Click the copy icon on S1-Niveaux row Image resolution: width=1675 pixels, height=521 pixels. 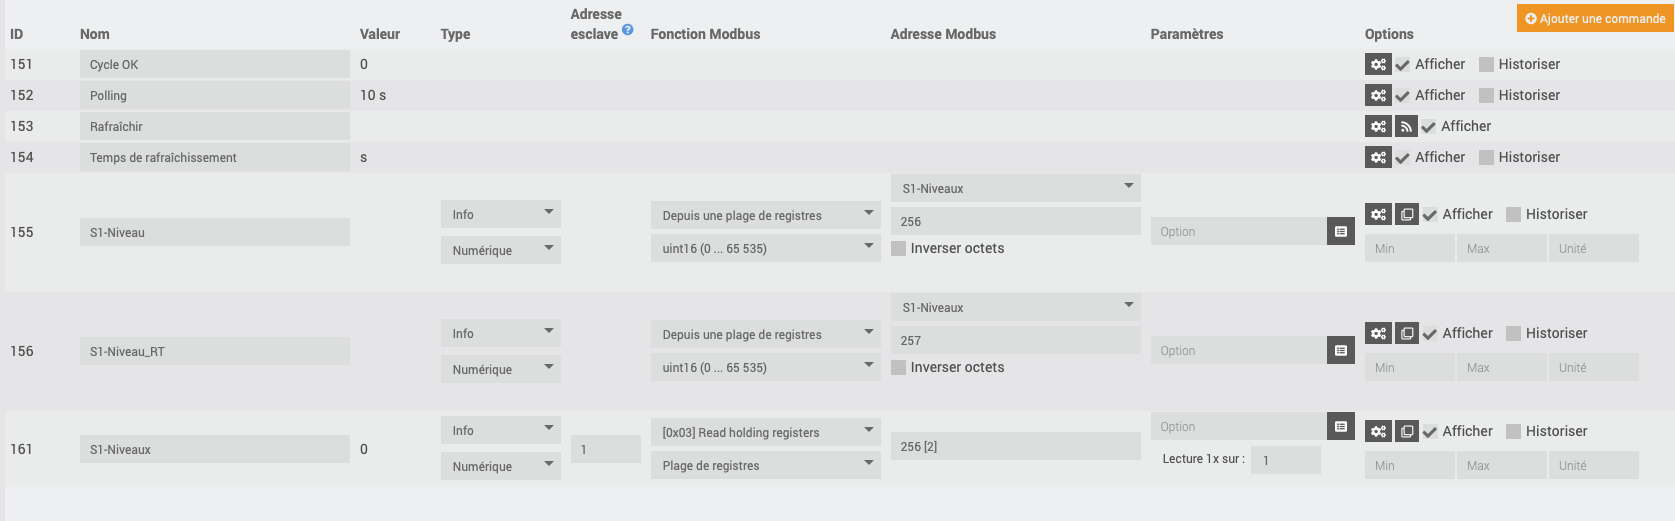tap(1406, 431)
